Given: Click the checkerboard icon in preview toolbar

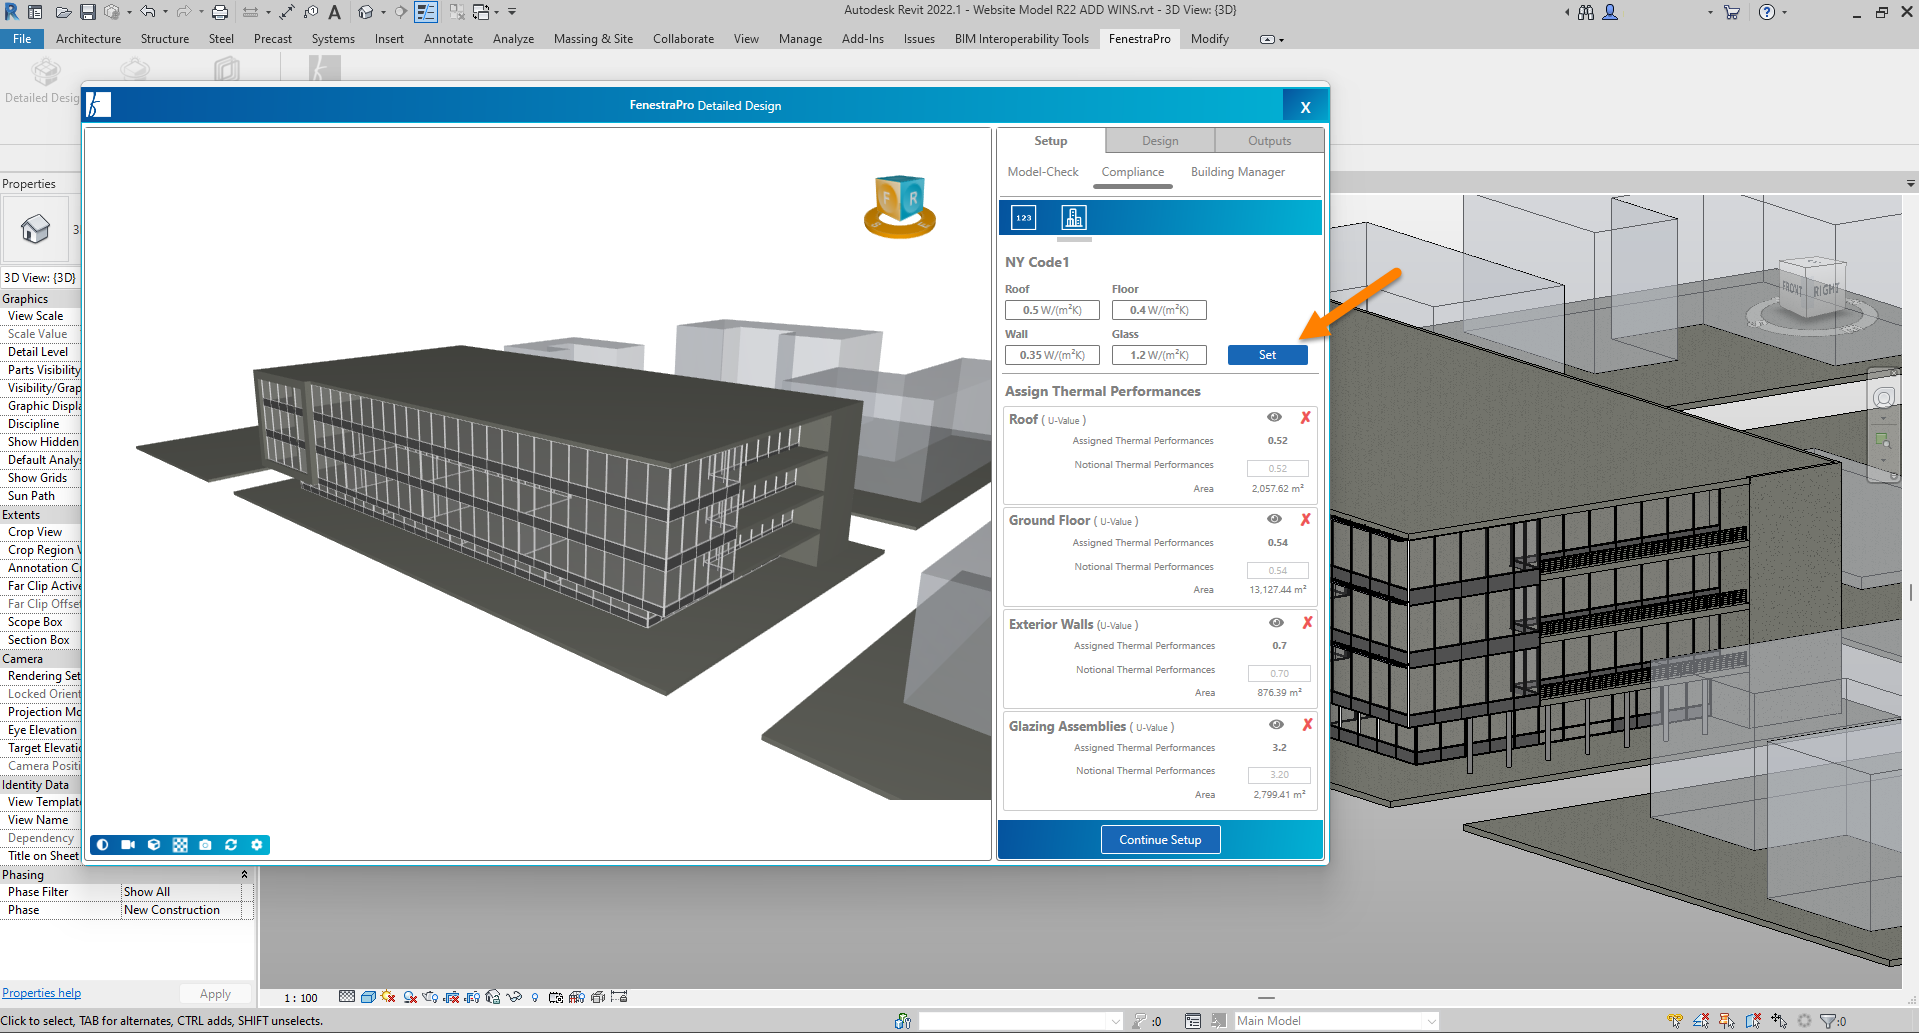Looking at the screenshot, I should 180,845.
